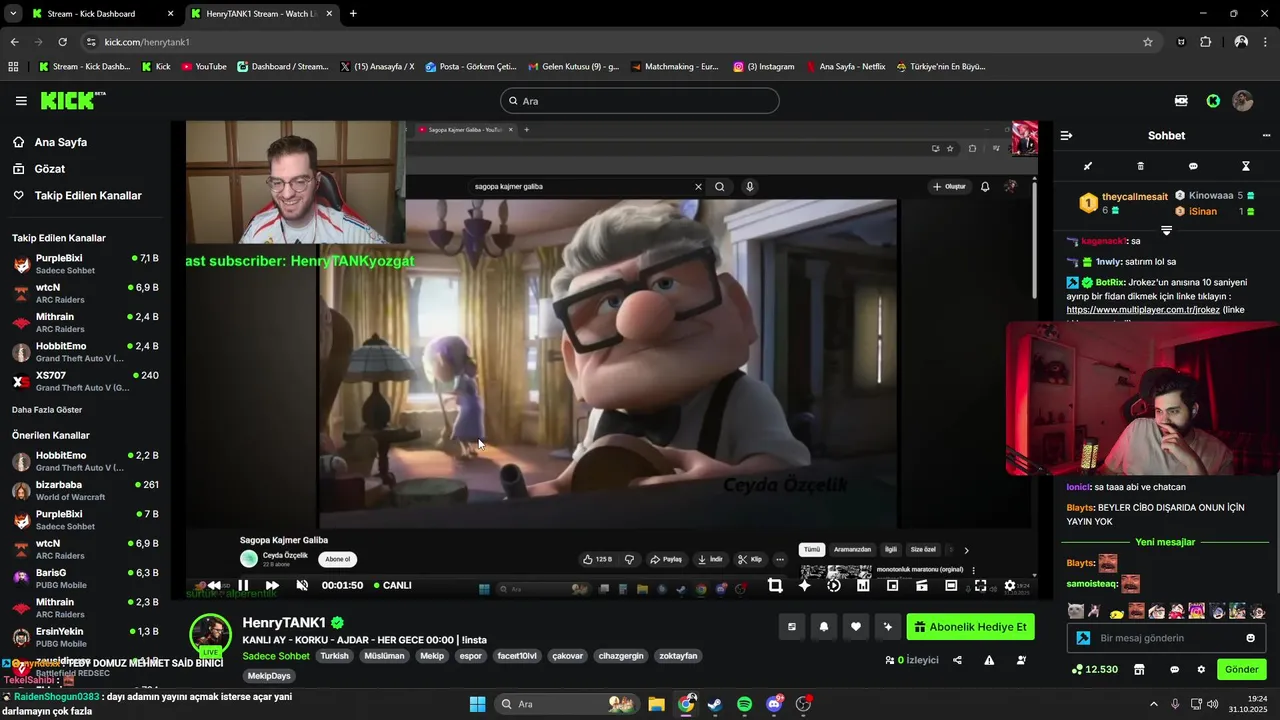Go to Ana Sayfa in the sidebar

tap(60, 142)
